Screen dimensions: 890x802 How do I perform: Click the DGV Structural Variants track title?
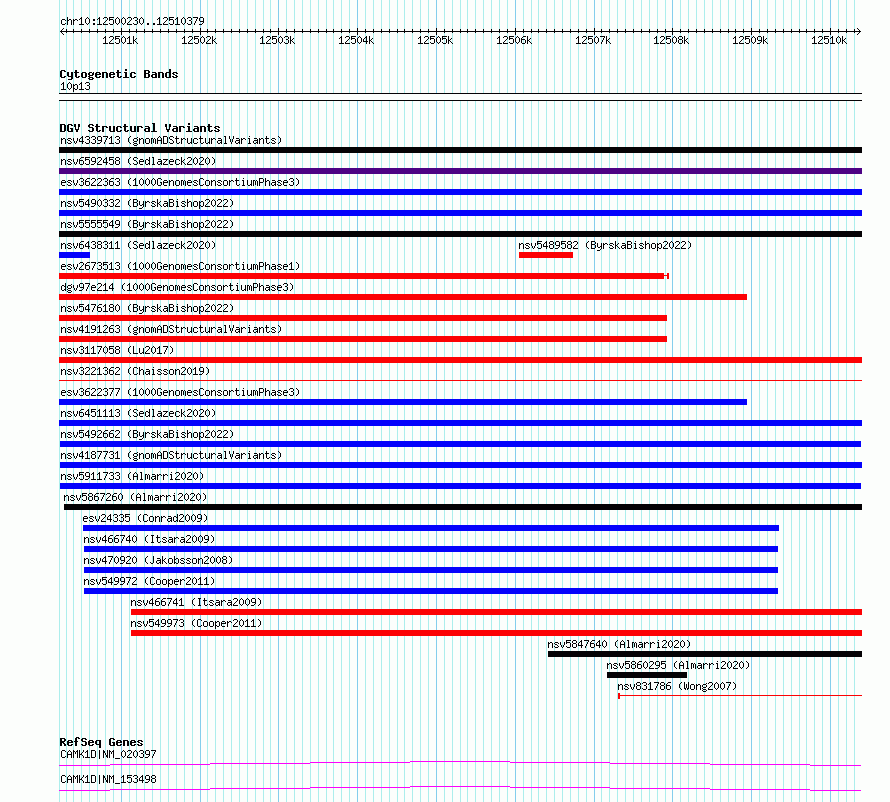(140, 128)
